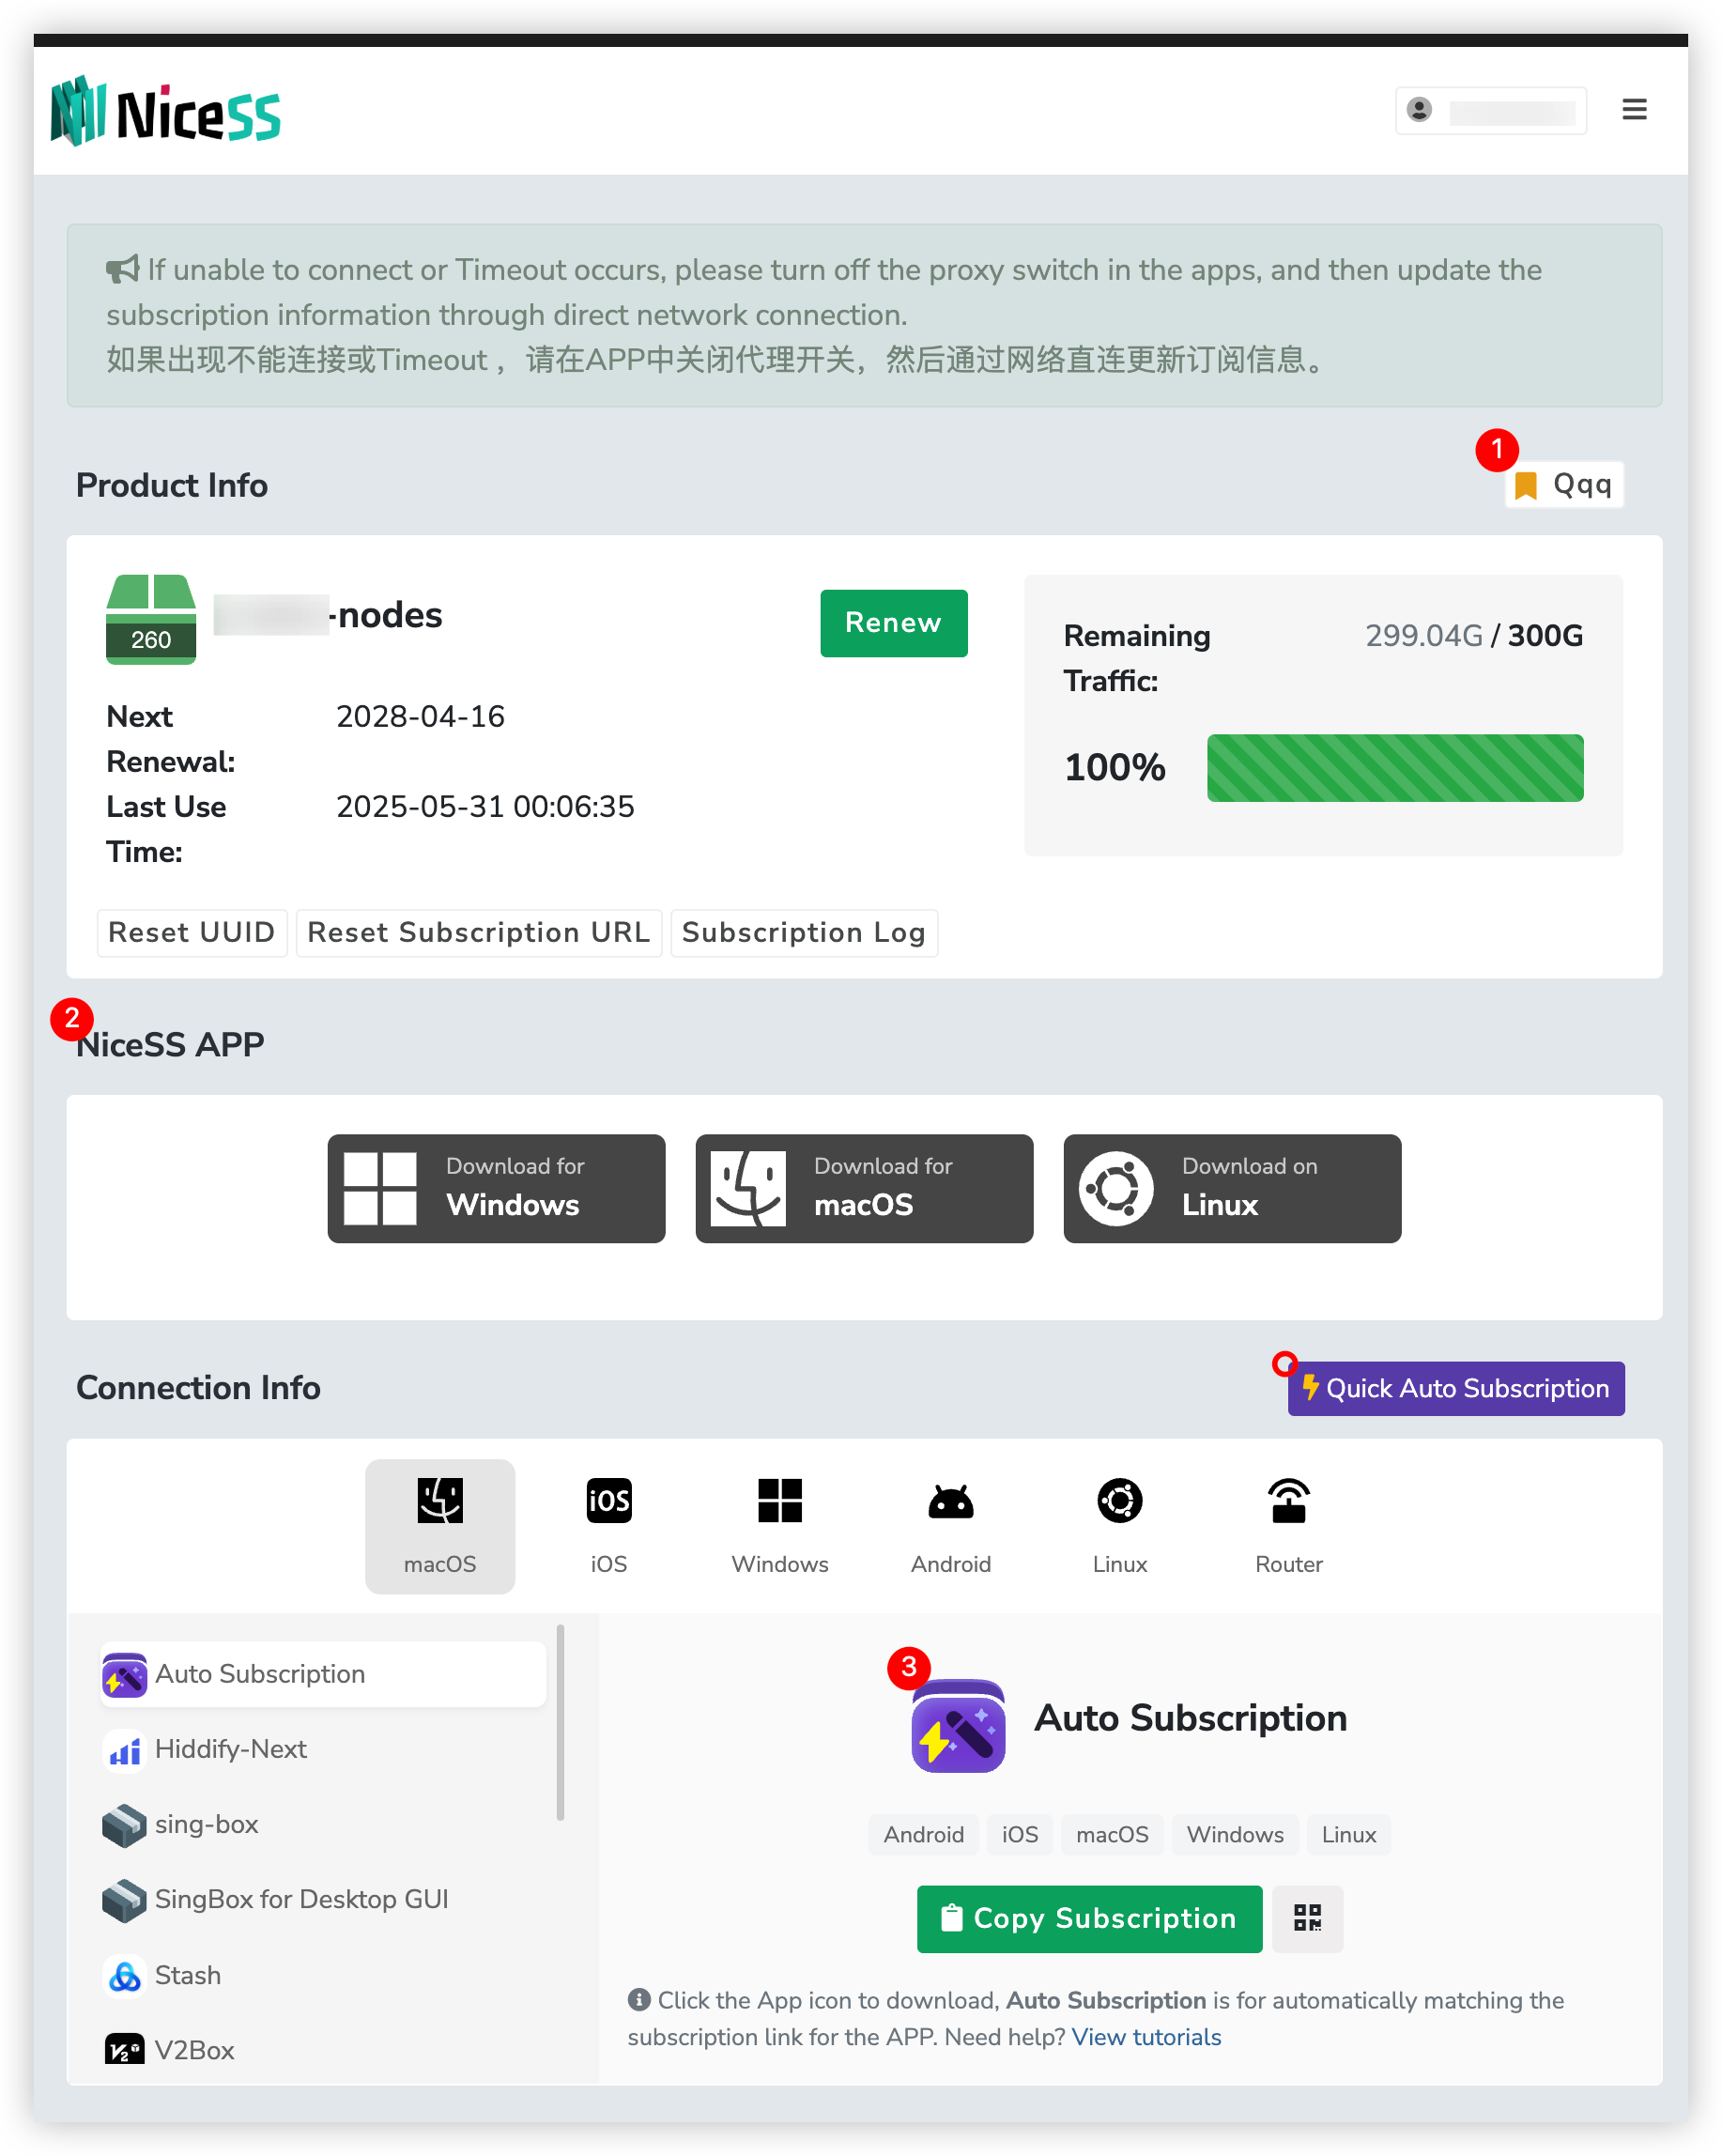Select Hiddify-Next in the app list
Viewport: 1722px width, 2156px height.
point(323,1750)
